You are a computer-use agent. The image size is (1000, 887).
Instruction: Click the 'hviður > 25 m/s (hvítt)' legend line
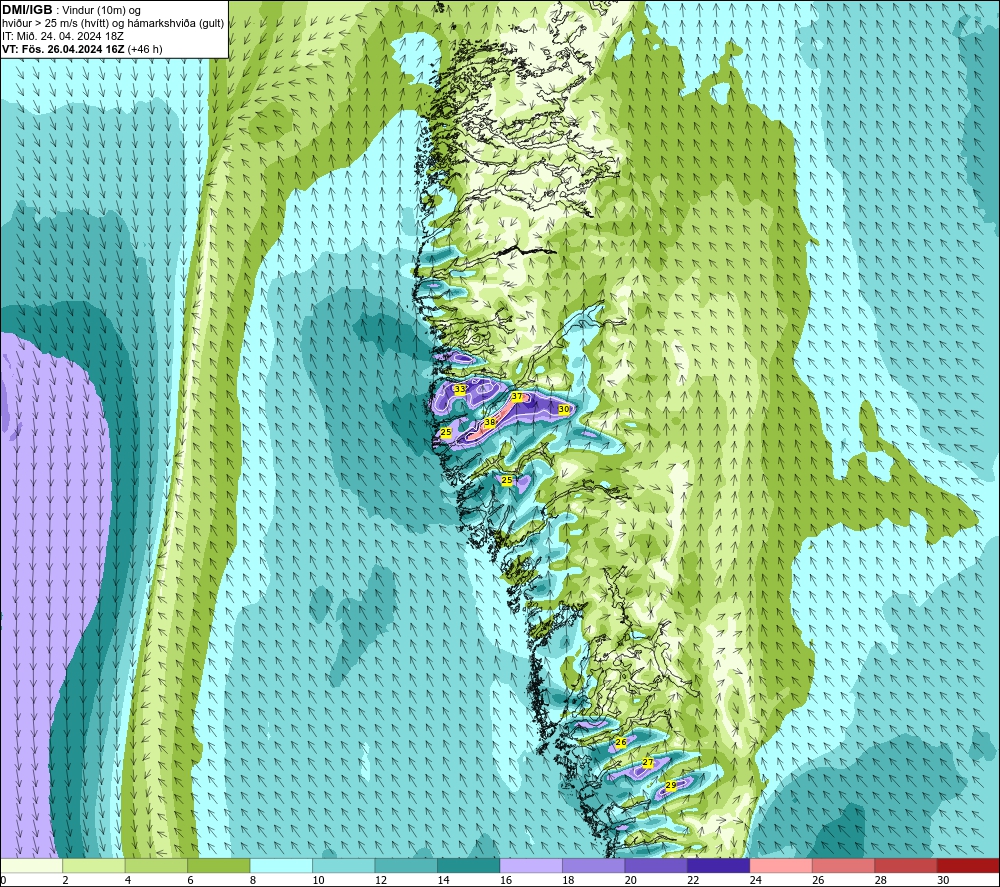pyautogui.click(x=55, y=24)
